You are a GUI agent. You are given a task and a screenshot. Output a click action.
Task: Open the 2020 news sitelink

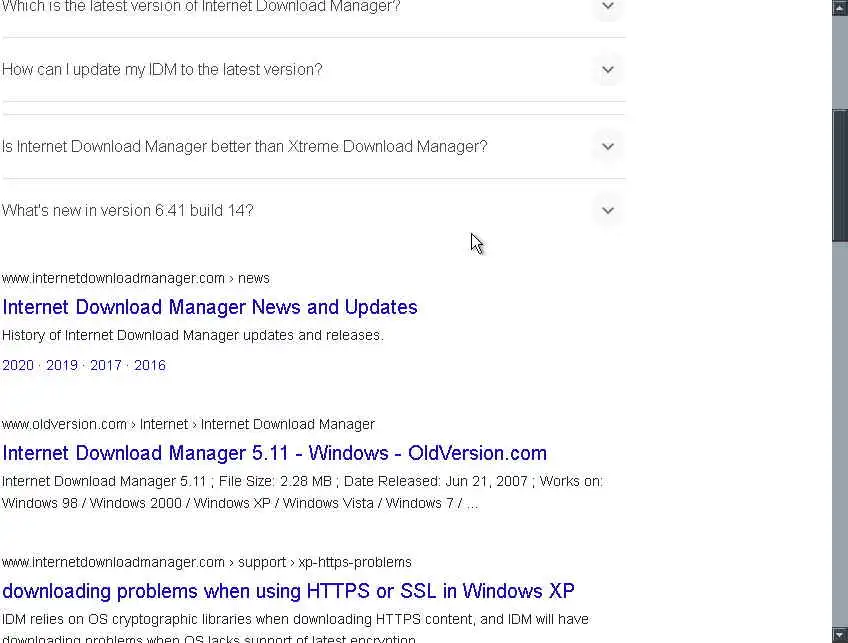pos(18,366)
